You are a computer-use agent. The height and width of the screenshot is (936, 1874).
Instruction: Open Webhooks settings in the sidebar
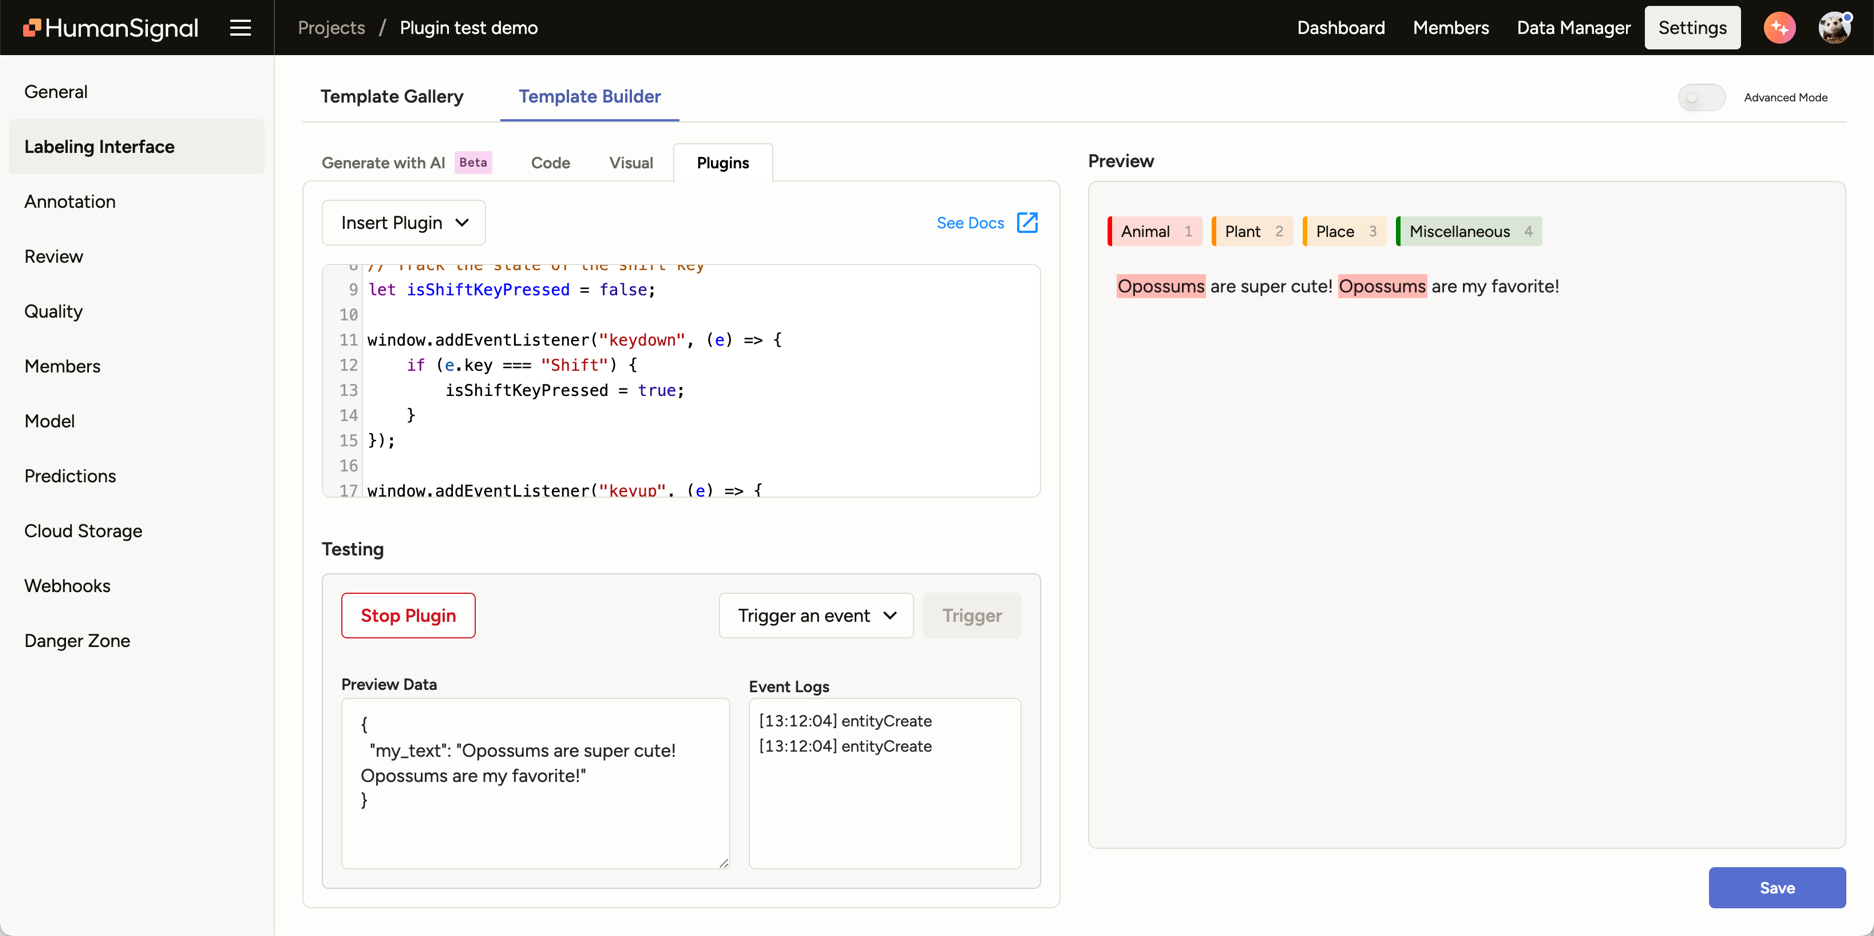click(x=67, y=585)
